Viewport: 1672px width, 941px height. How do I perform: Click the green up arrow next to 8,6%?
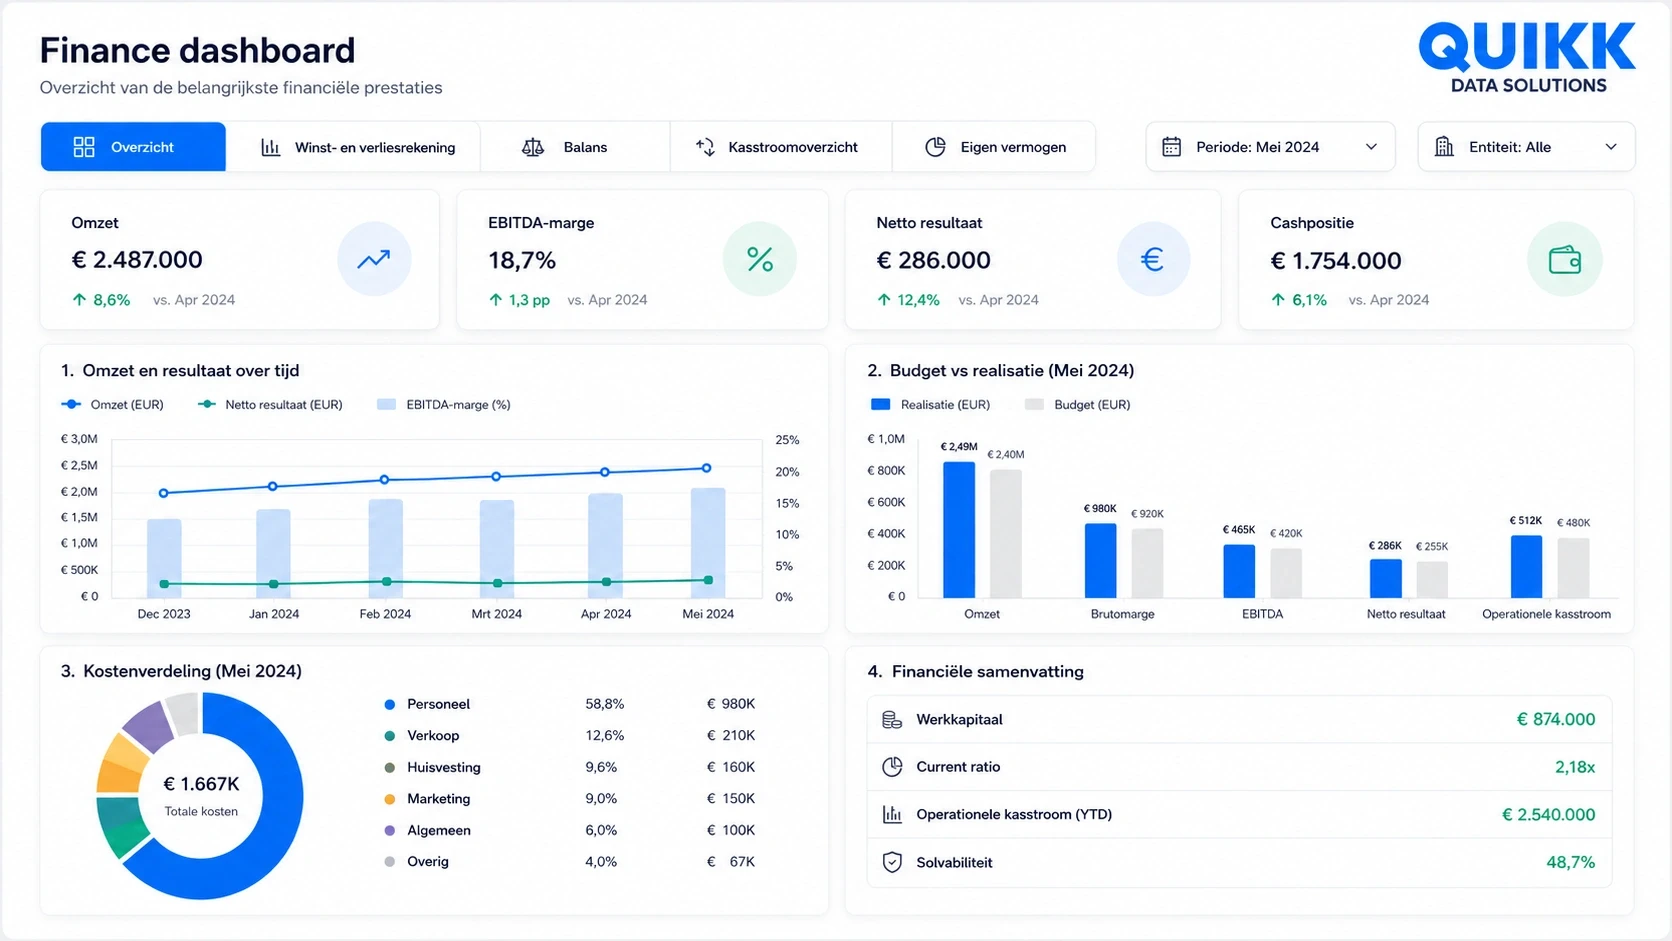click(79, 300)
